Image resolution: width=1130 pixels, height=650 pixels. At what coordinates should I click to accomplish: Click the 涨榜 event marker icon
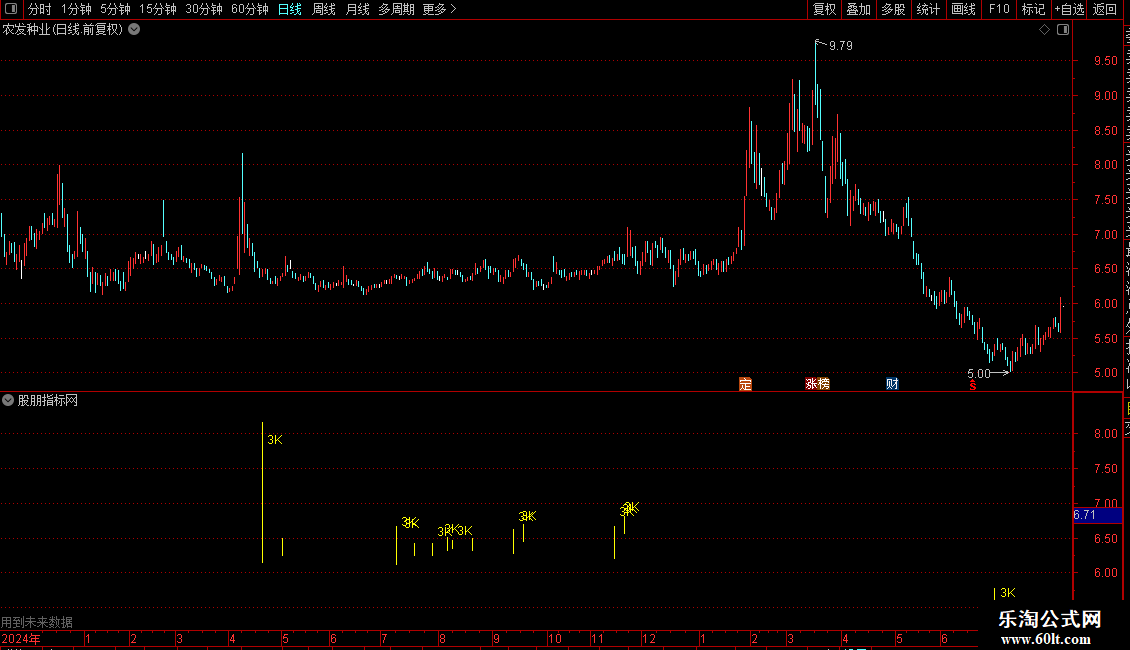coord(817,384)
